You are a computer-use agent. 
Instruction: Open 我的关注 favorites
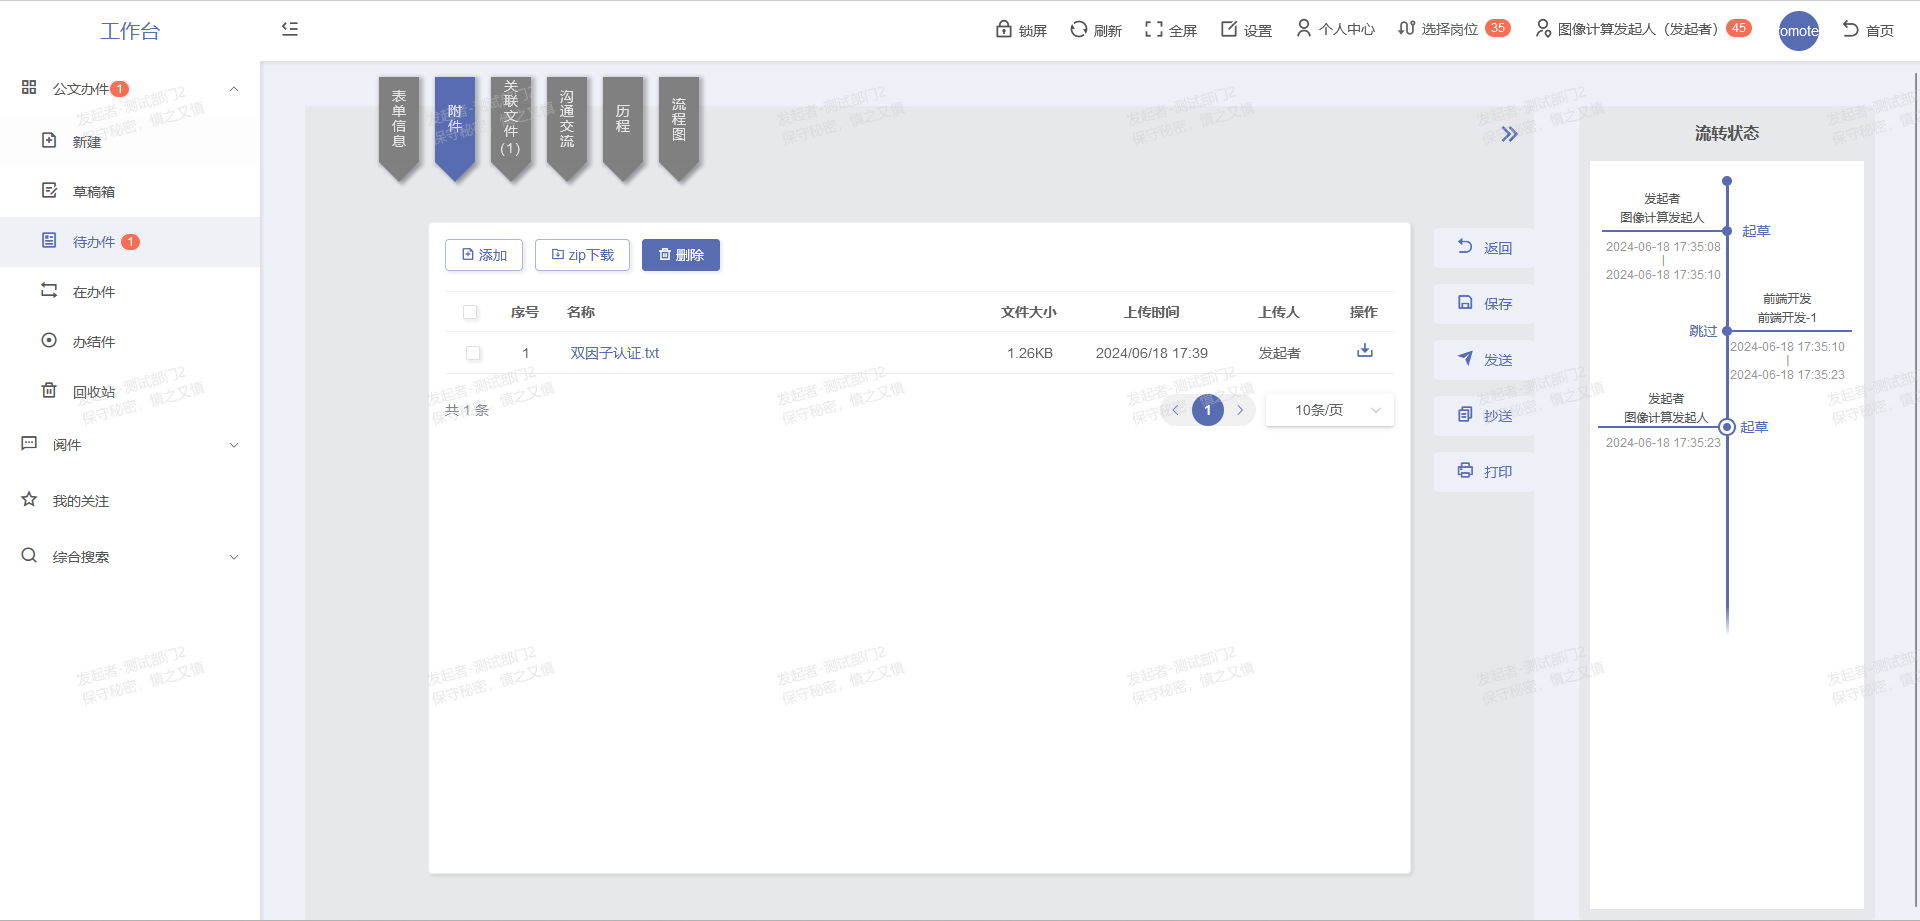130,501
